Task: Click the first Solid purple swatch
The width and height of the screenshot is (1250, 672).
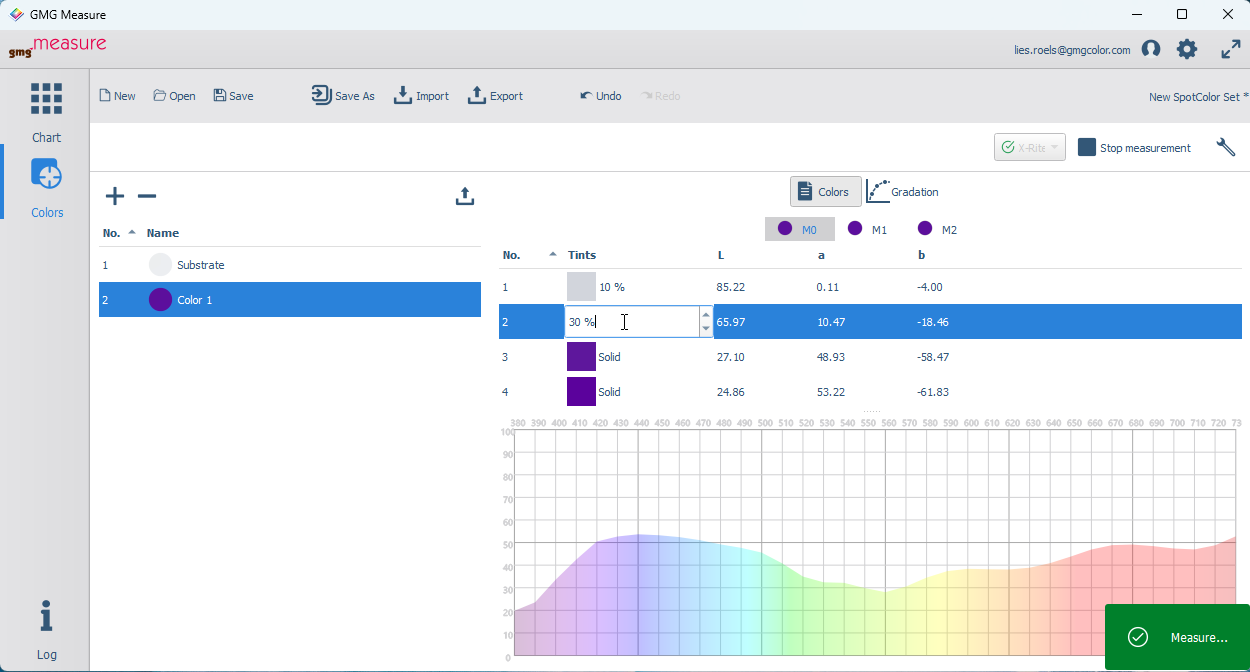Action: pos(581,357)
